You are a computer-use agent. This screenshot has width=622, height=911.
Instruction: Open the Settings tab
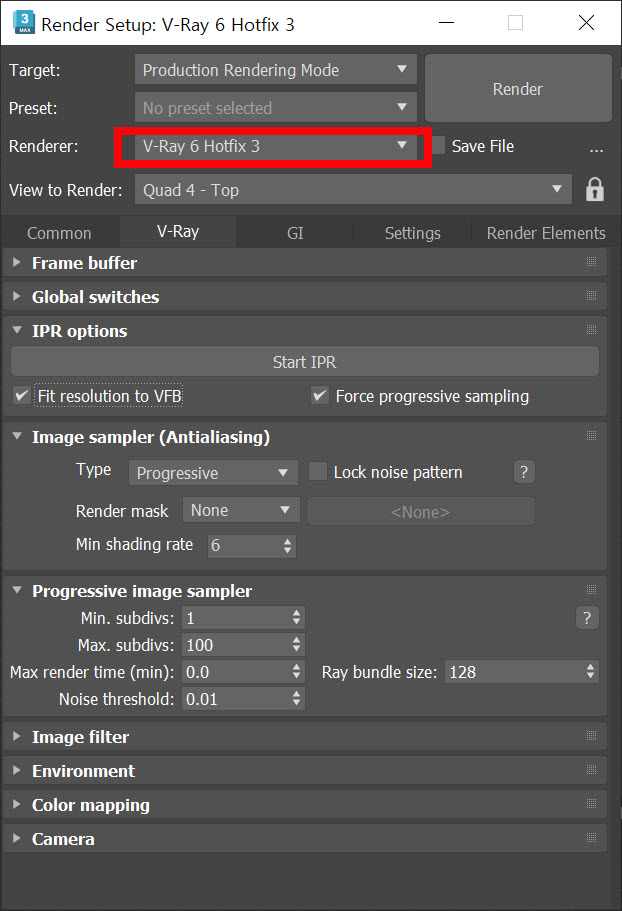click(412, 233)
